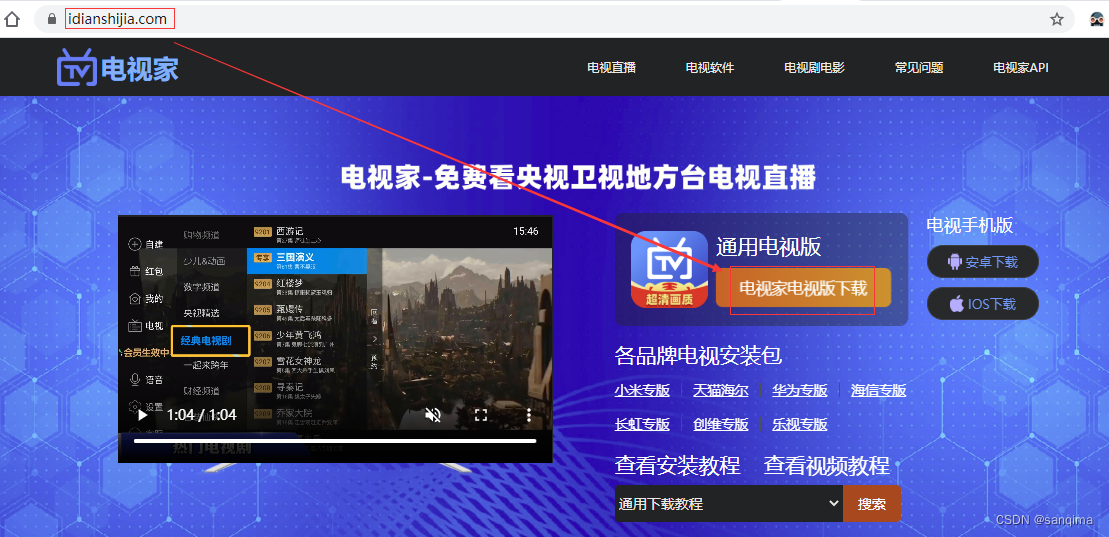This screenshot has width=1109, height=537.
Task: Click the 各品牌电视安装包 heading
Action: tap(699, 355)
